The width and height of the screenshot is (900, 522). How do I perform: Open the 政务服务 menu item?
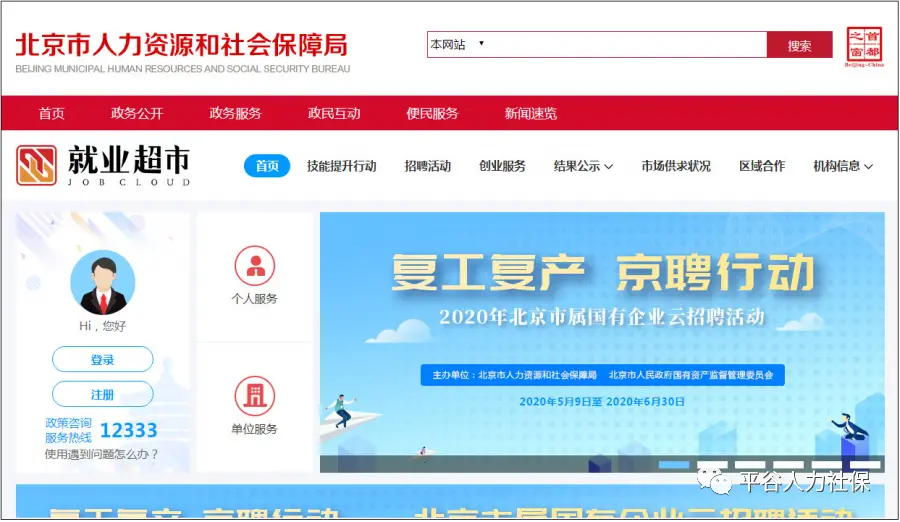(x=235, y=113)
